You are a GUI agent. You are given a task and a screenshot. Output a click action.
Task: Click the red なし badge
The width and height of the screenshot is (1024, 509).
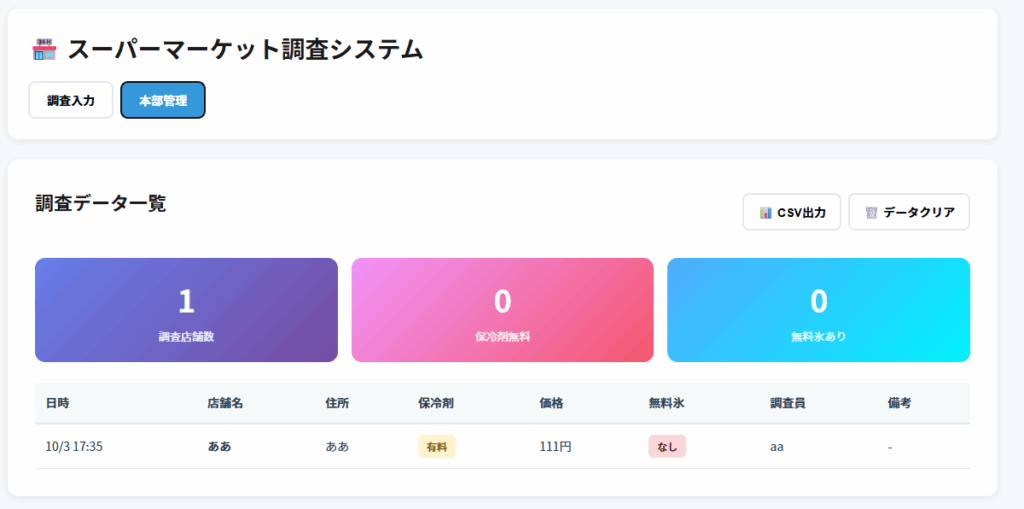point(667,446)
